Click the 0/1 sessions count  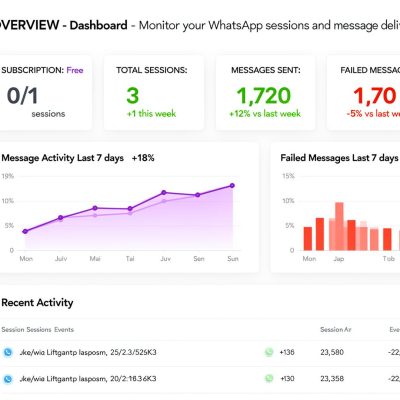[x=22, y=96]
